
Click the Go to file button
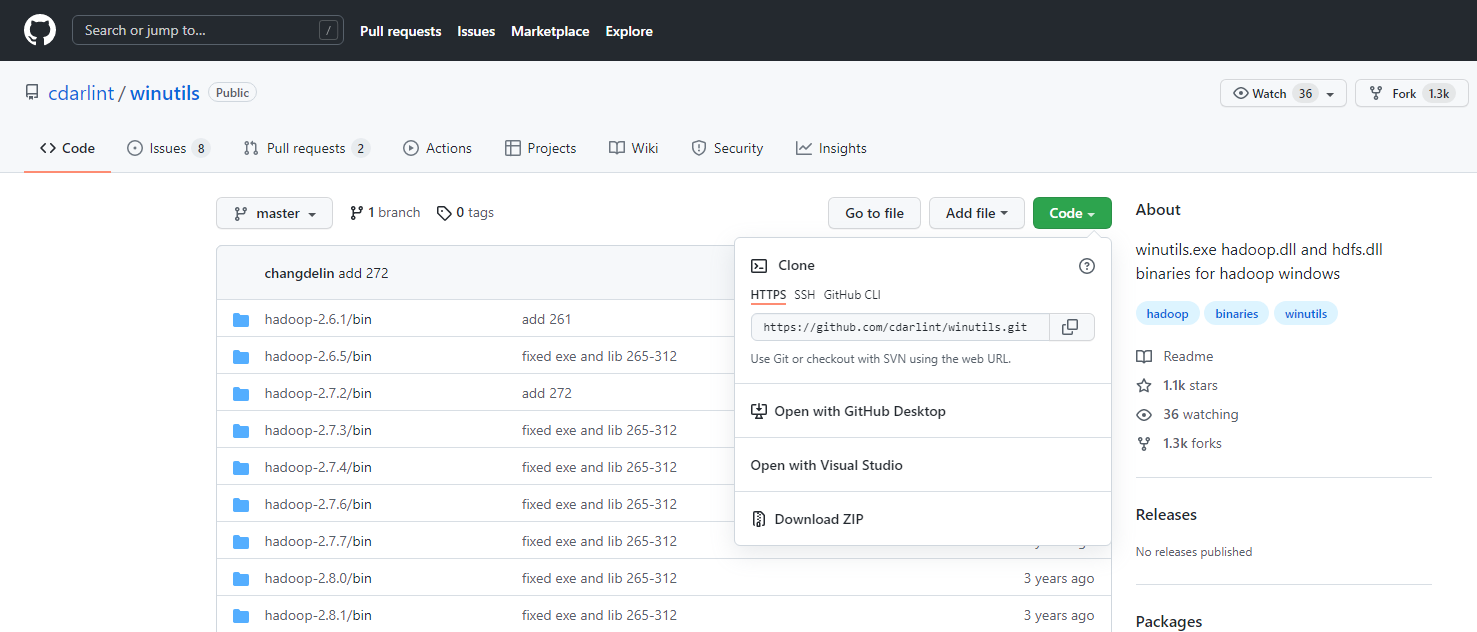tap(874, 213)
